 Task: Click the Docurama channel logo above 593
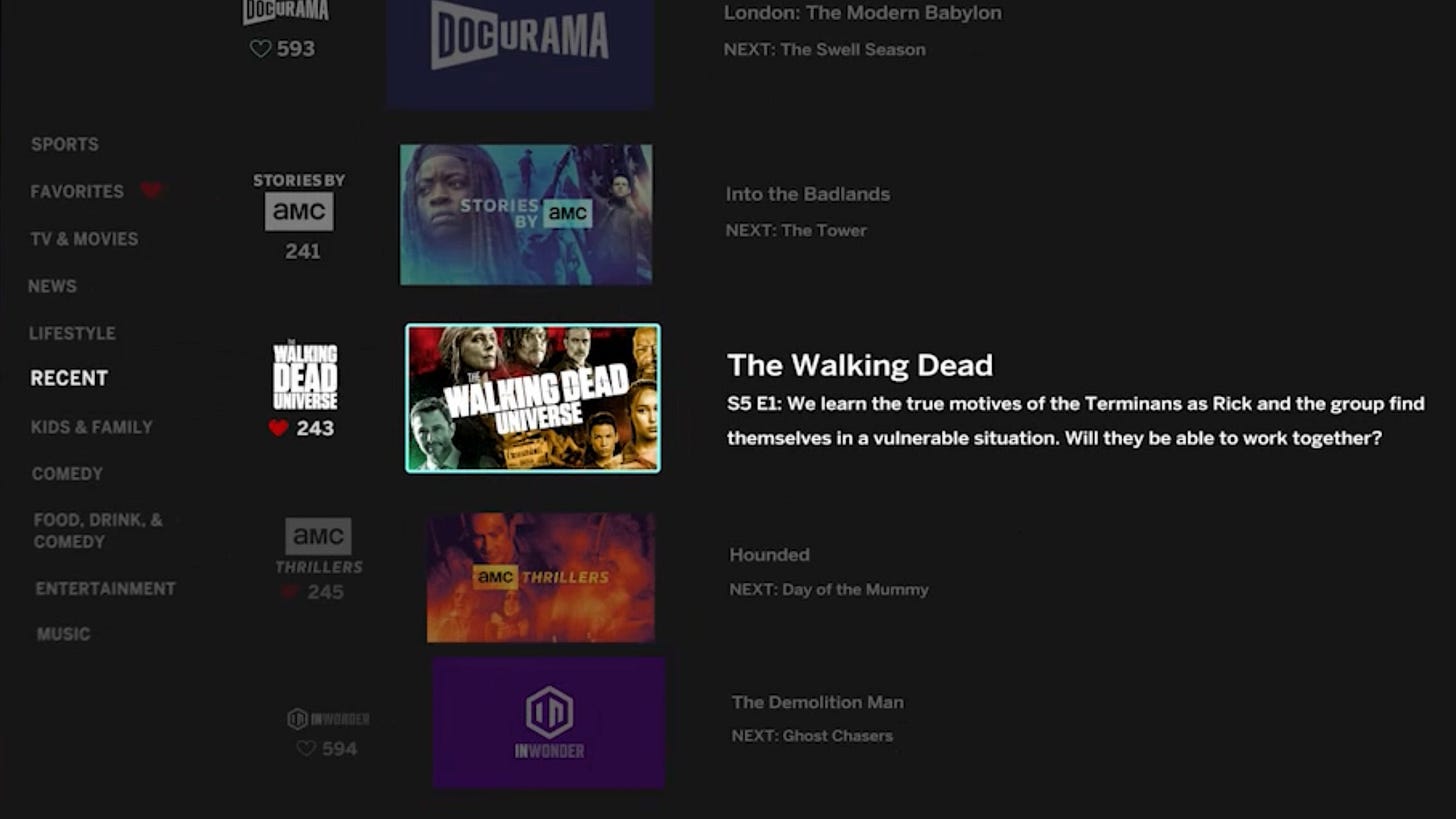click(x=286, y=12)
